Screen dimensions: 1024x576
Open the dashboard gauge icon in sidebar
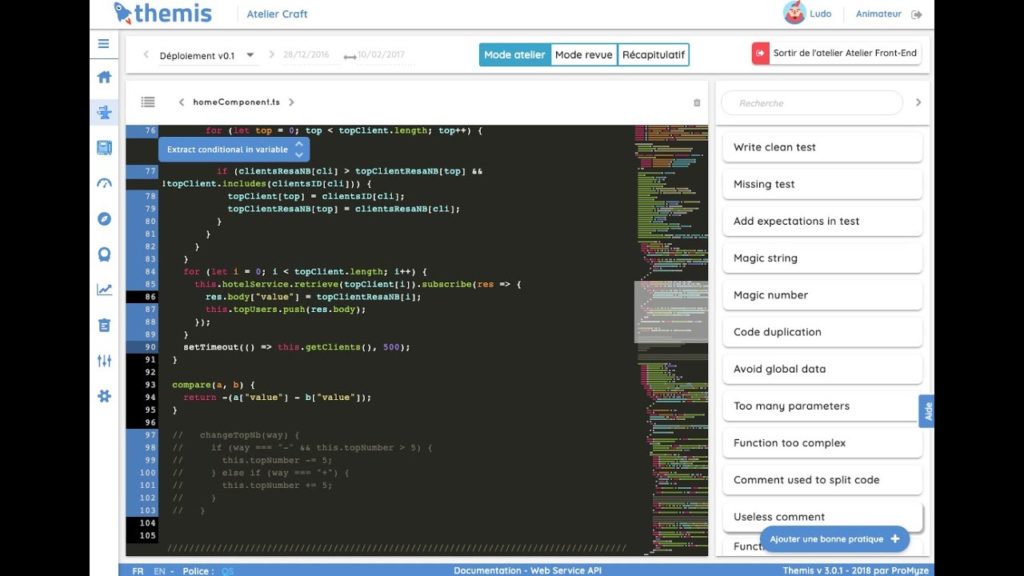(104, 183)
